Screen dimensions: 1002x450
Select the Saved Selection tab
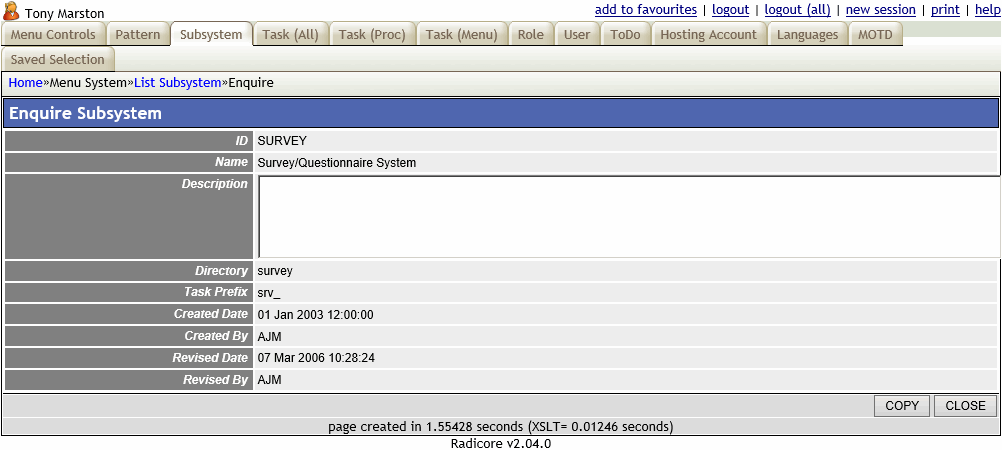click(x=57, y=60)
